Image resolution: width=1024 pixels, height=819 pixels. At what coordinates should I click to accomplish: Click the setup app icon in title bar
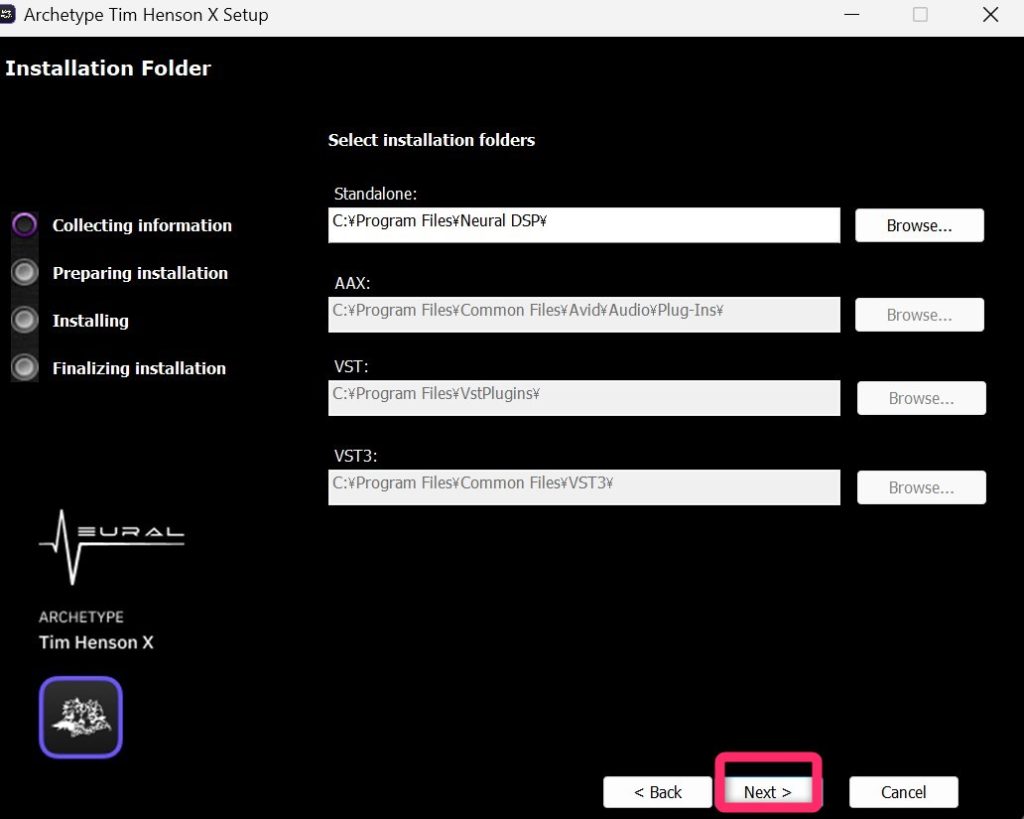(x=8, y=15)
